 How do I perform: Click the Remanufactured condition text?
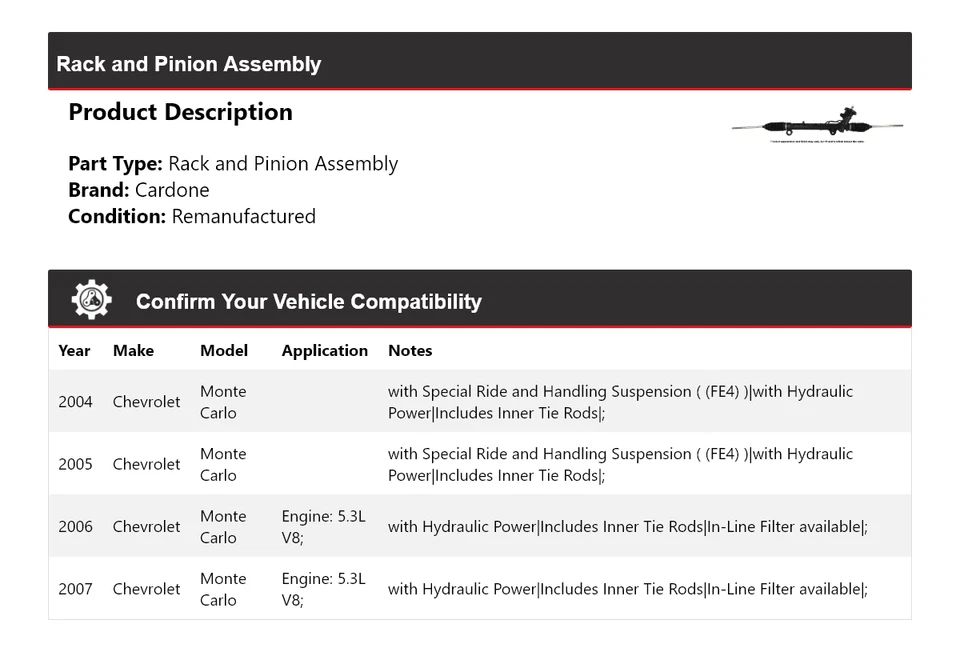pos(243,216)
